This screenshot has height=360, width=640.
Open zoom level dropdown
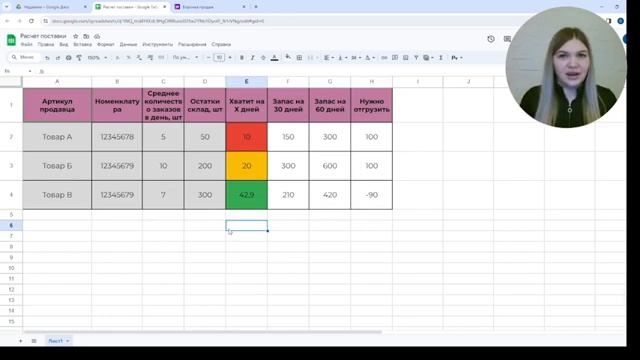click(98, 58)
